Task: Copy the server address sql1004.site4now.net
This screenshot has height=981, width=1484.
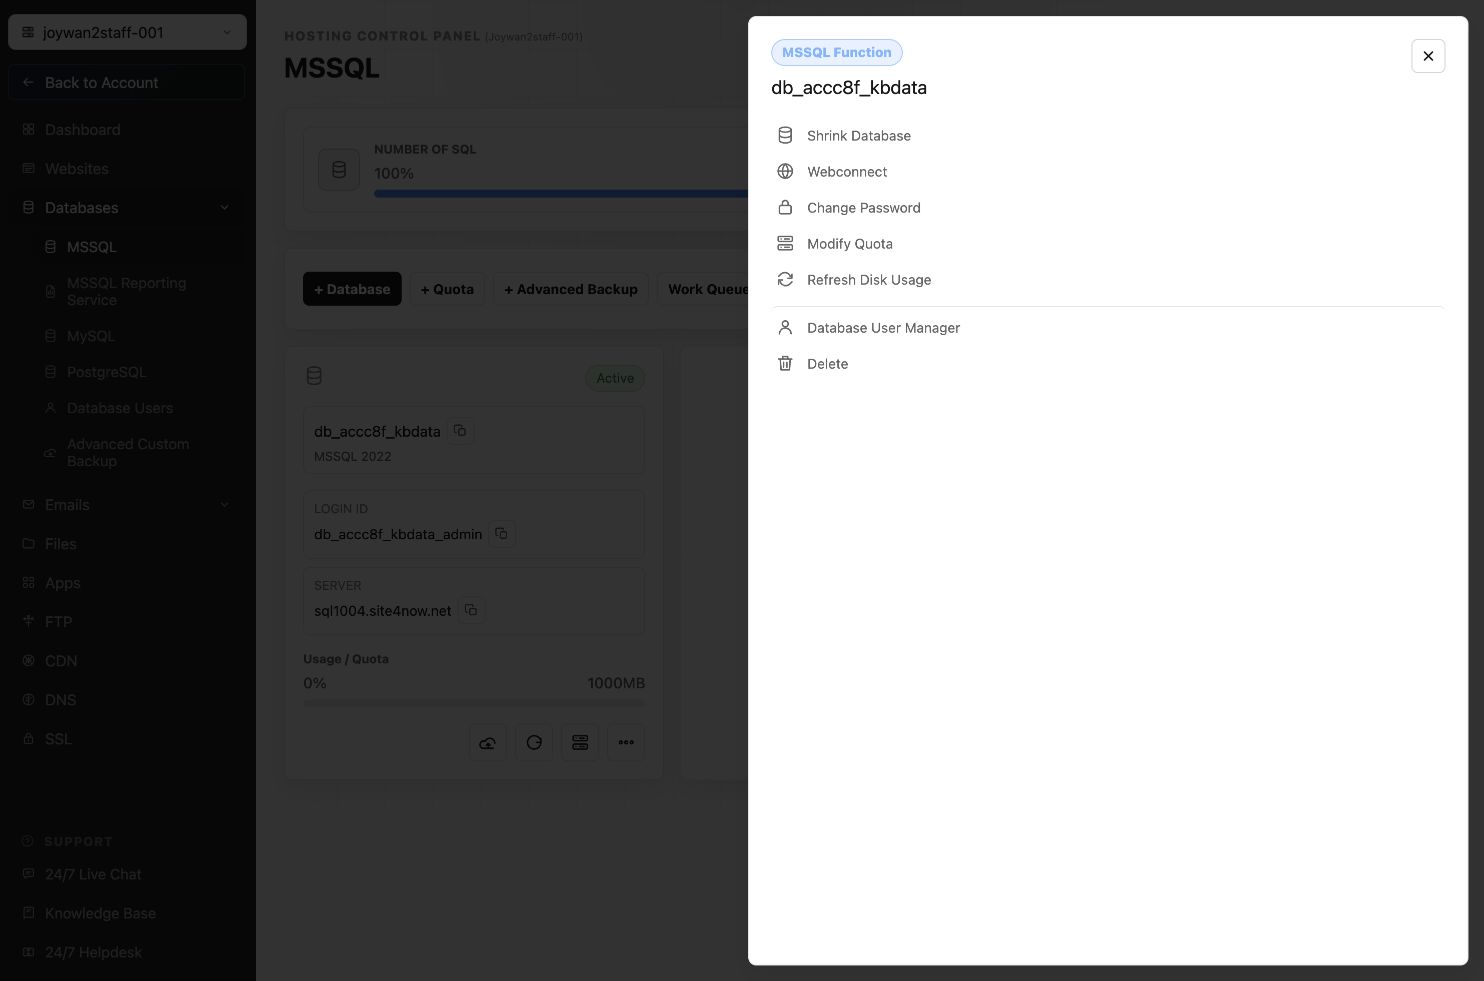Action: [x=471, y=609]
